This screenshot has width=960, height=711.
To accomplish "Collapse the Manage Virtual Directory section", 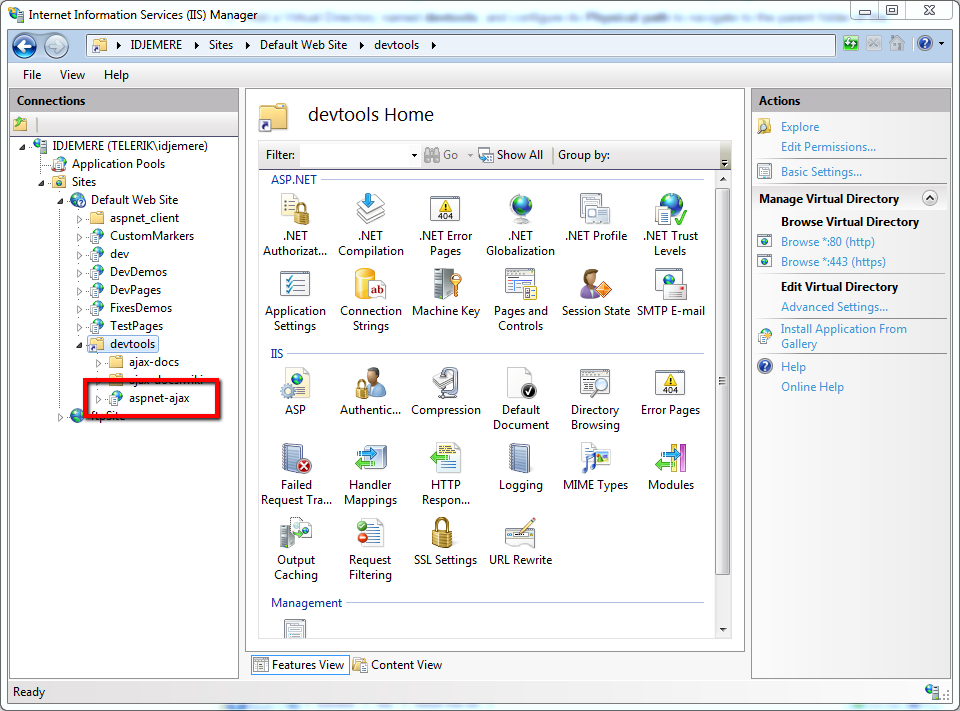I will tap(929, 198).
